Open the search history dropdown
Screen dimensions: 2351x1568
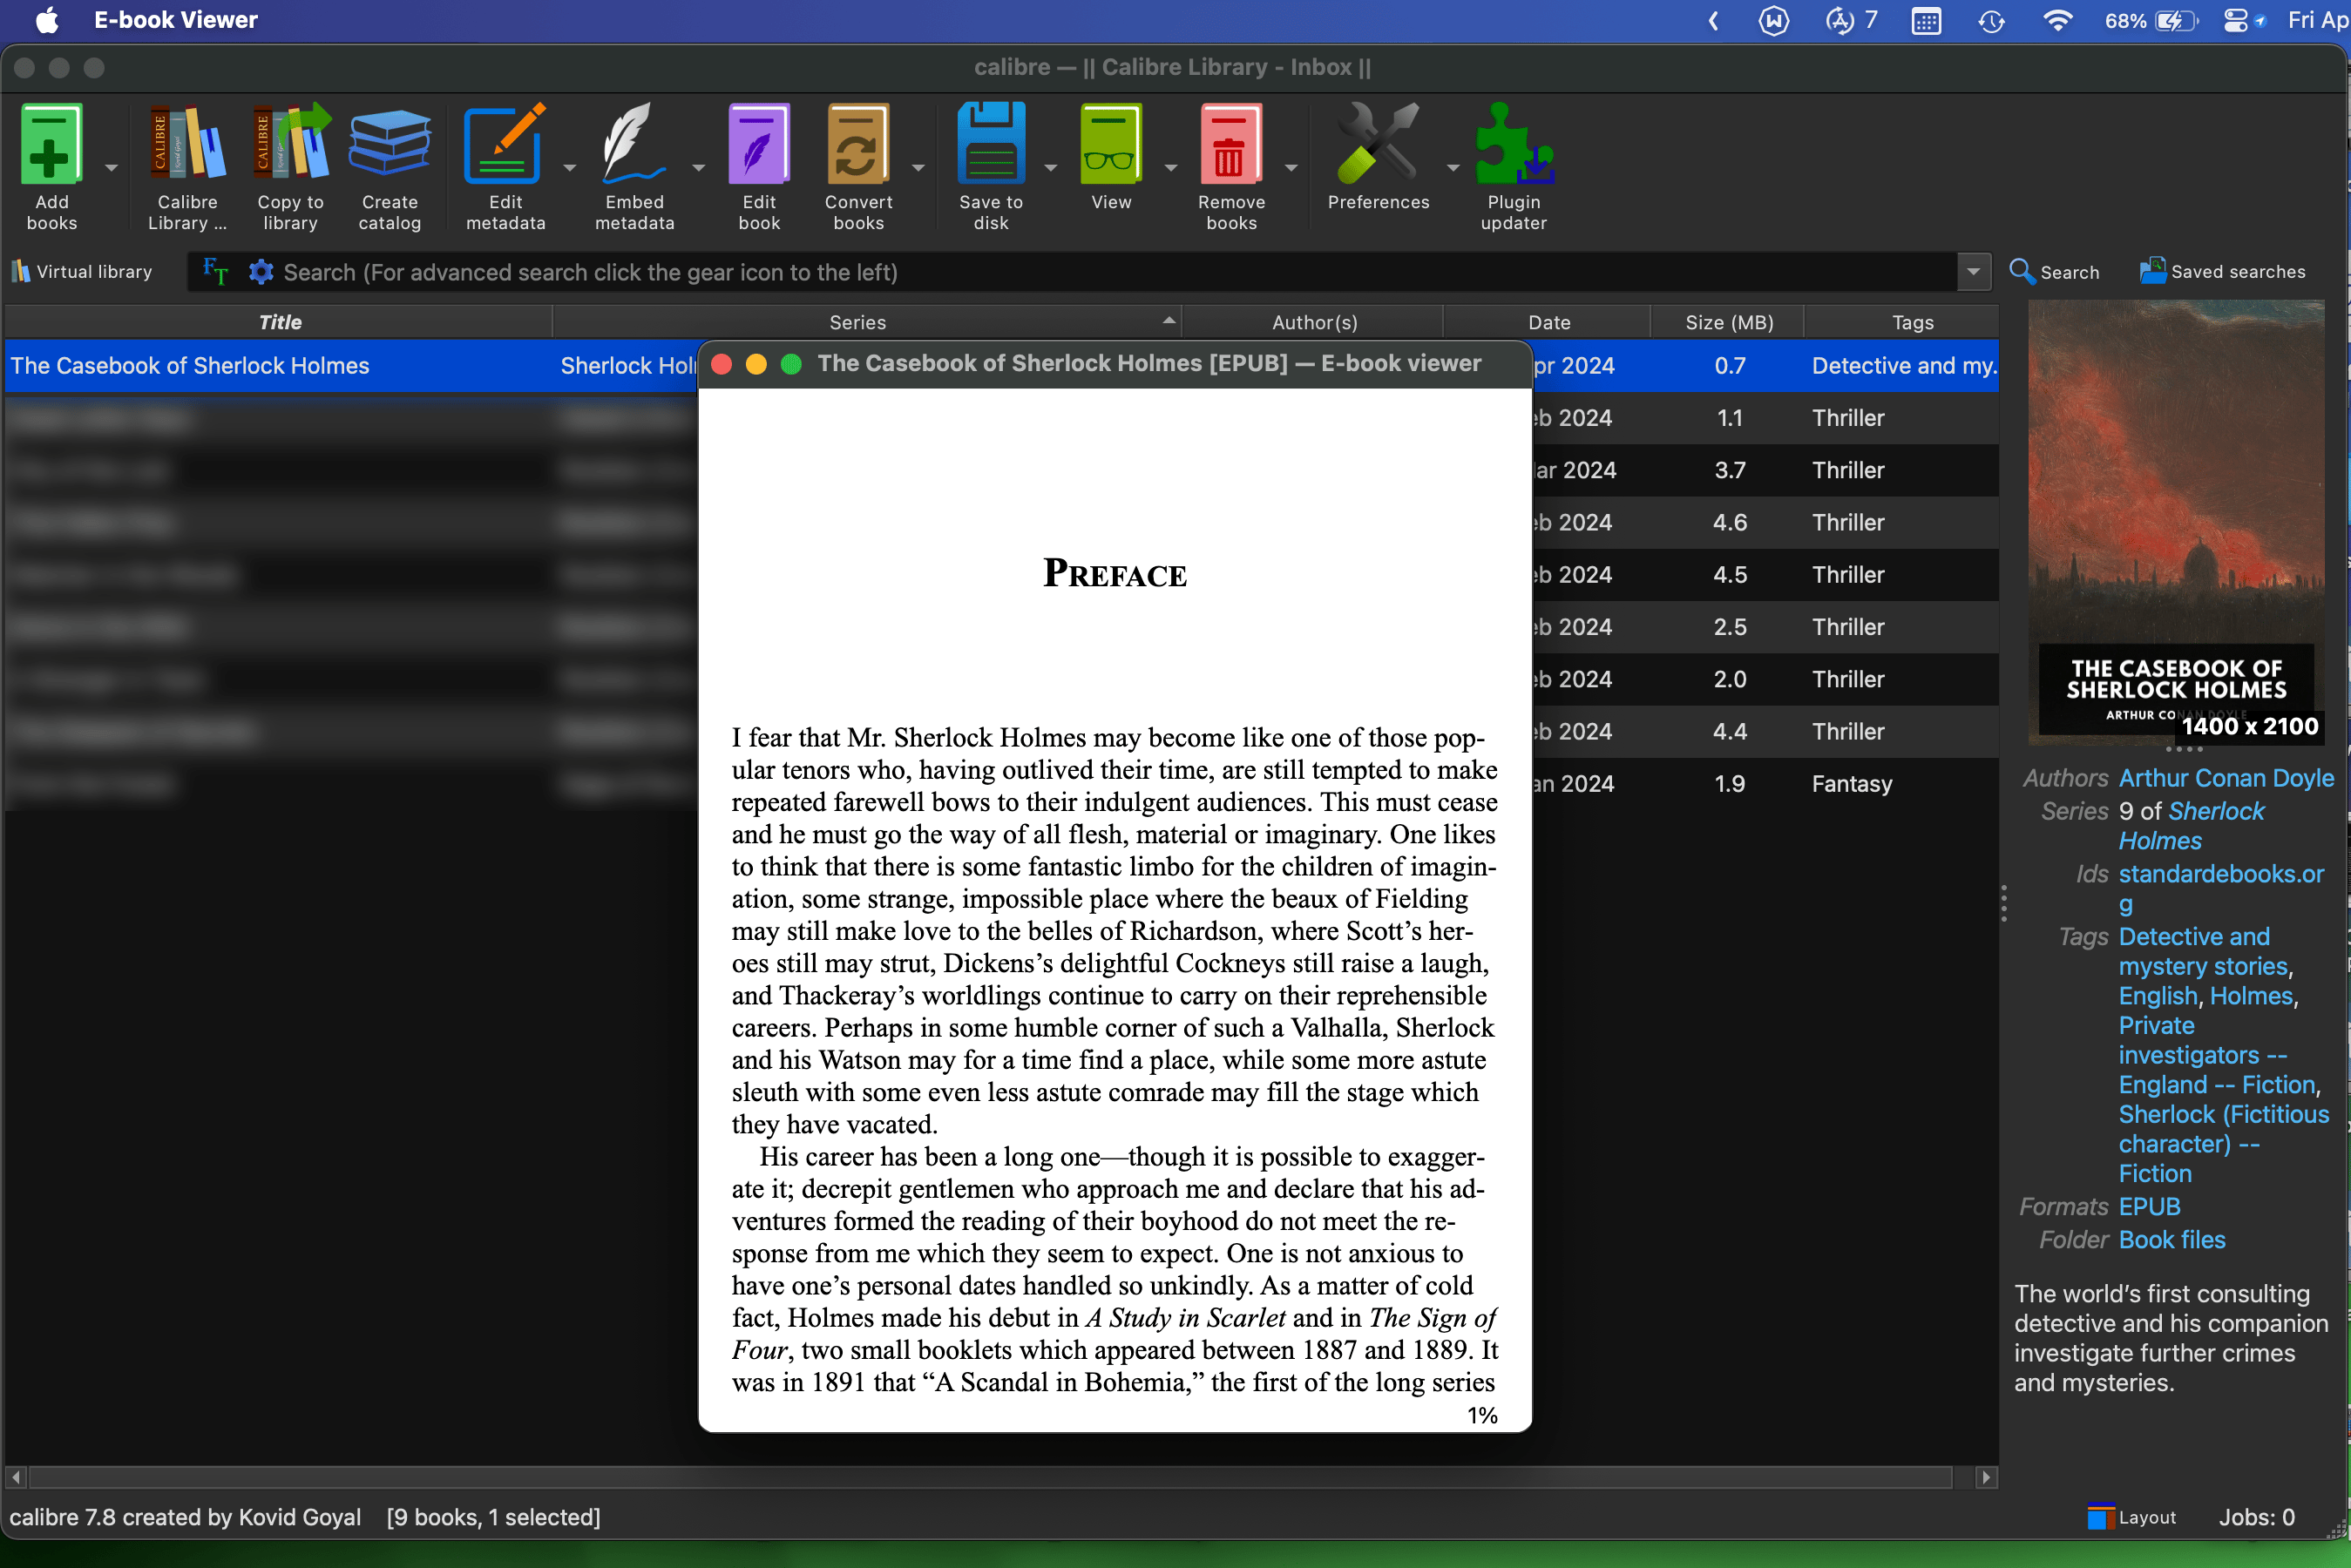pos(1973,271)
